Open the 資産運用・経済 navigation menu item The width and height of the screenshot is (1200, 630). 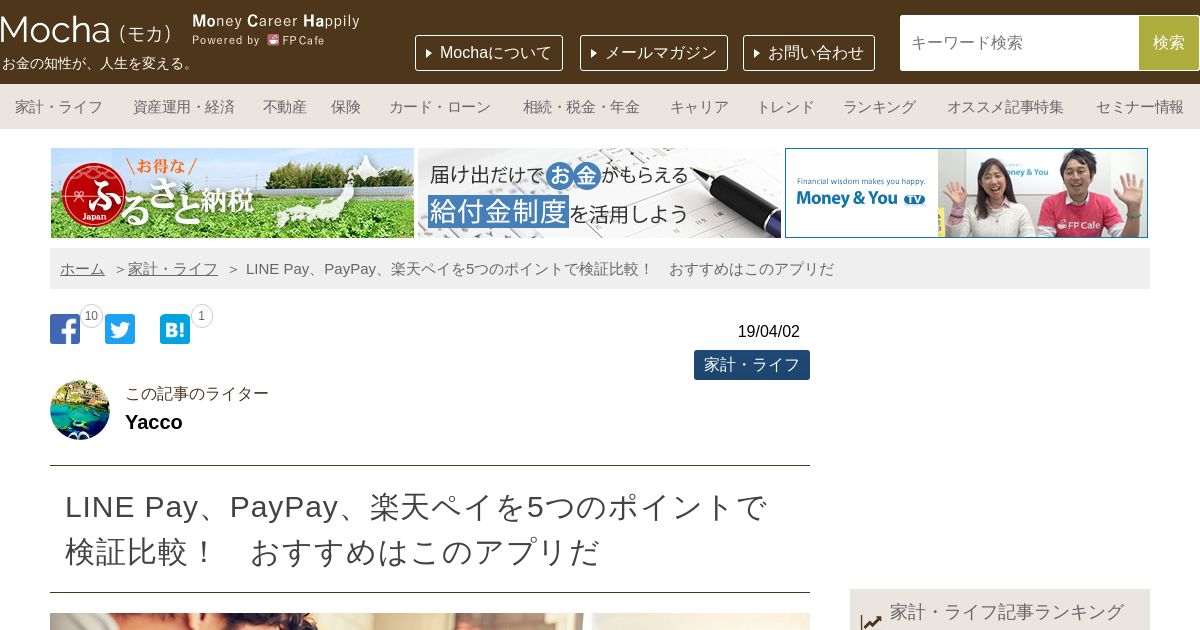click(x=184, y=107)
